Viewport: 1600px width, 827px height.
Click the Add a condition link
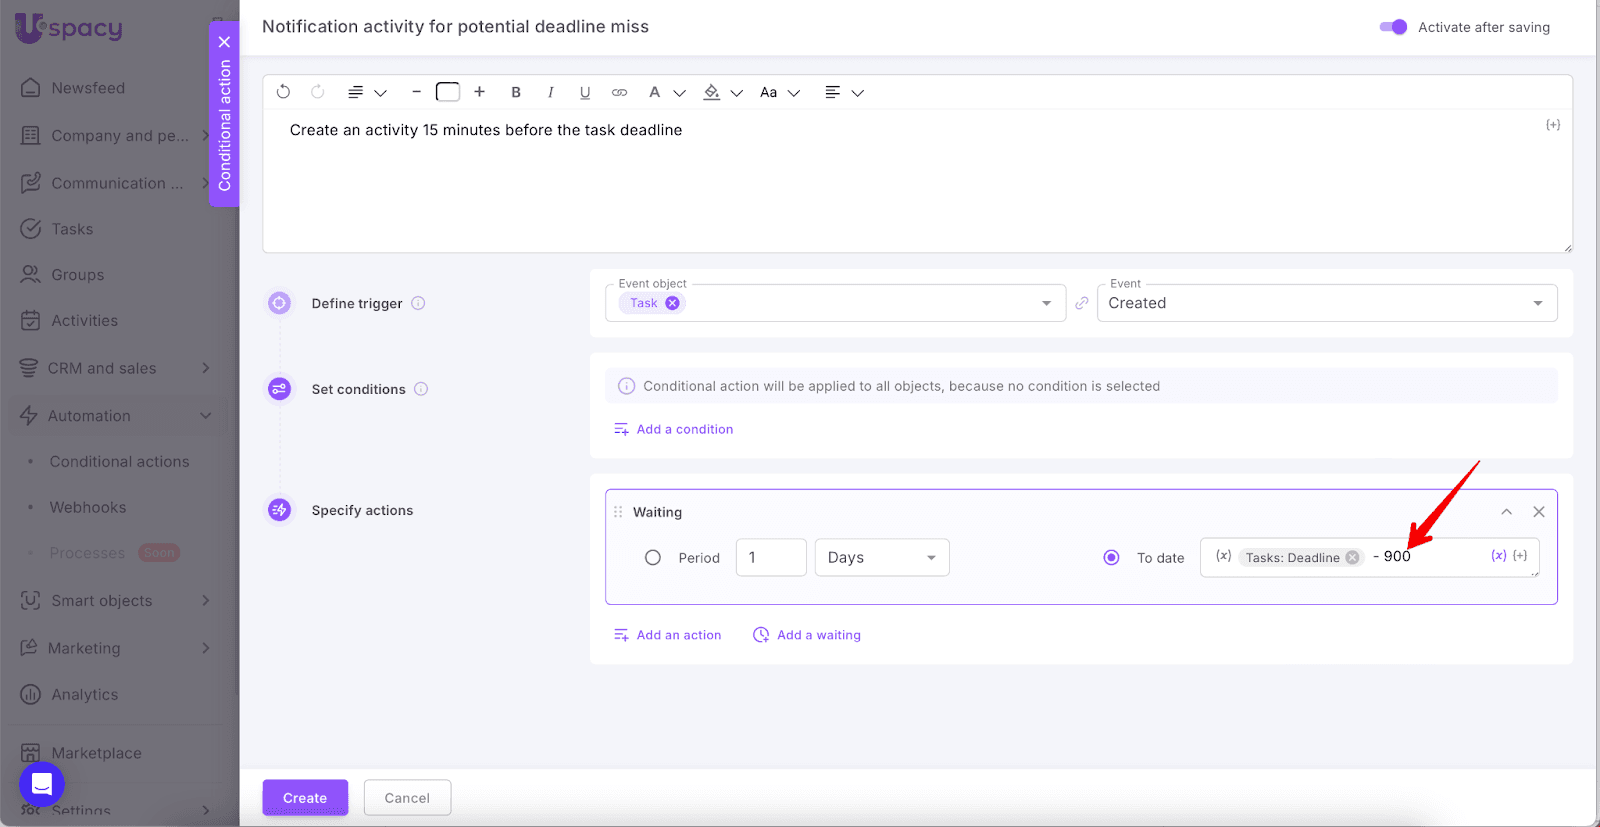(684, 429)
